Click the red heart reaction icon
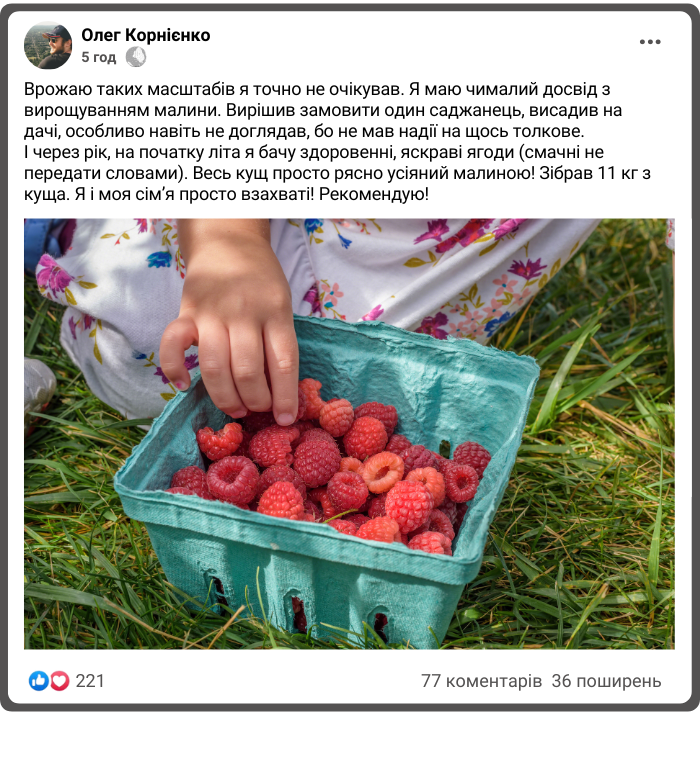 tap(59, 681)
